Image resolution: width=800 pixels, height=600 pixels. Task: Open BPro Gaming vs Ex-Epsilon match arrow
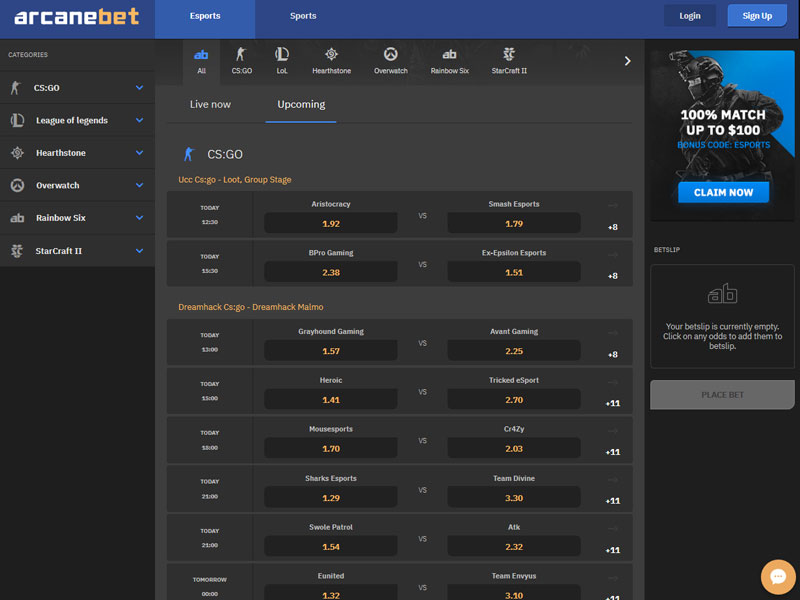(x=613, y=255)
